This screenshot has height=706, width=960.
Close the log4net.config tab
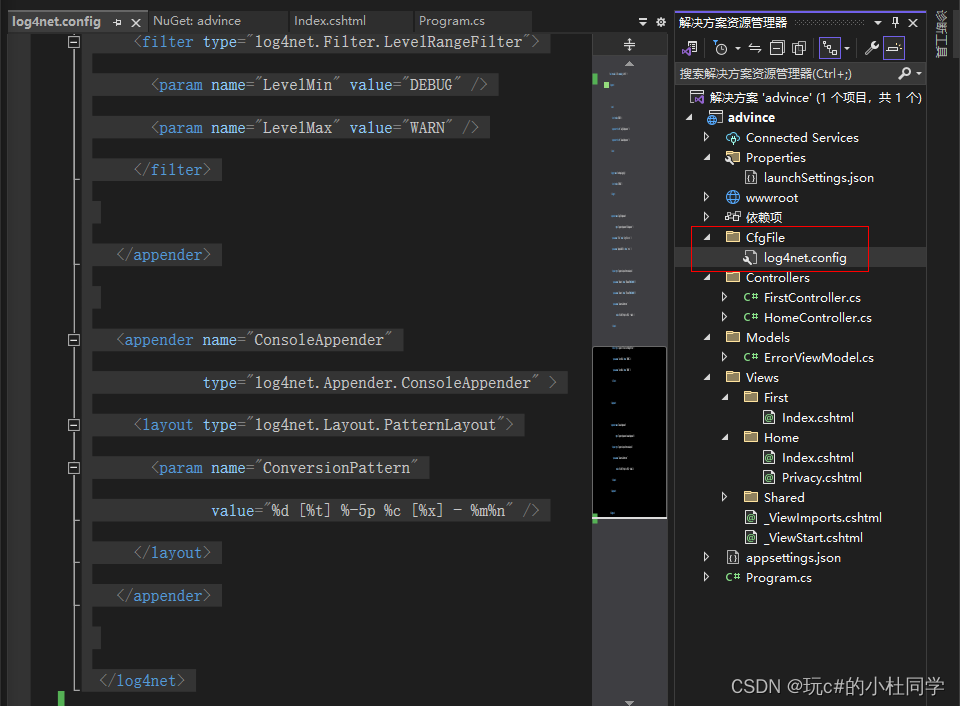(x=136, y=20)
